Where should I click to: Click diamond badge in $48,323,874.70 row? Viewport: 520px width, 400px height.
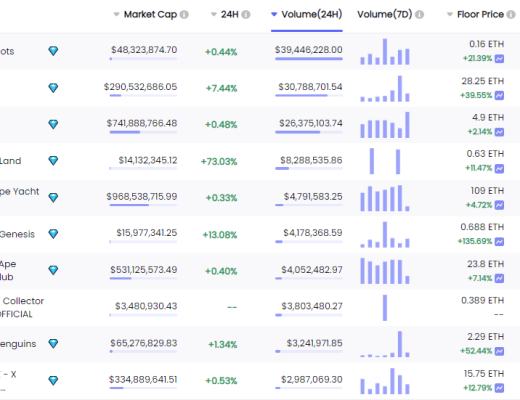(x=53, y=51)
